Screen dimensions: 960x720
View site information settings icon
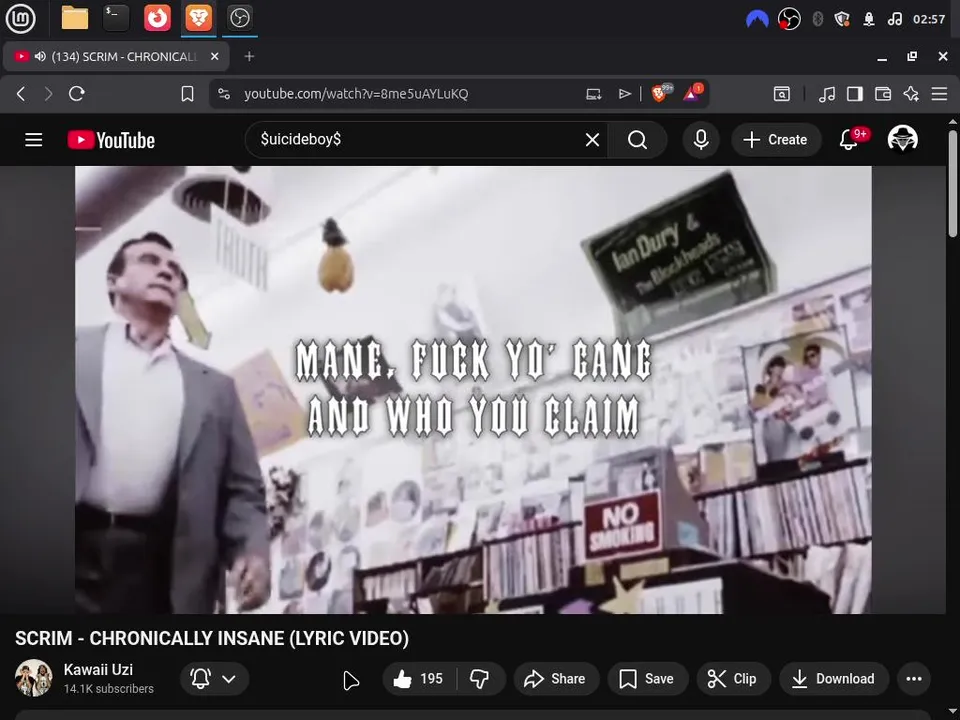click(224, 94)
